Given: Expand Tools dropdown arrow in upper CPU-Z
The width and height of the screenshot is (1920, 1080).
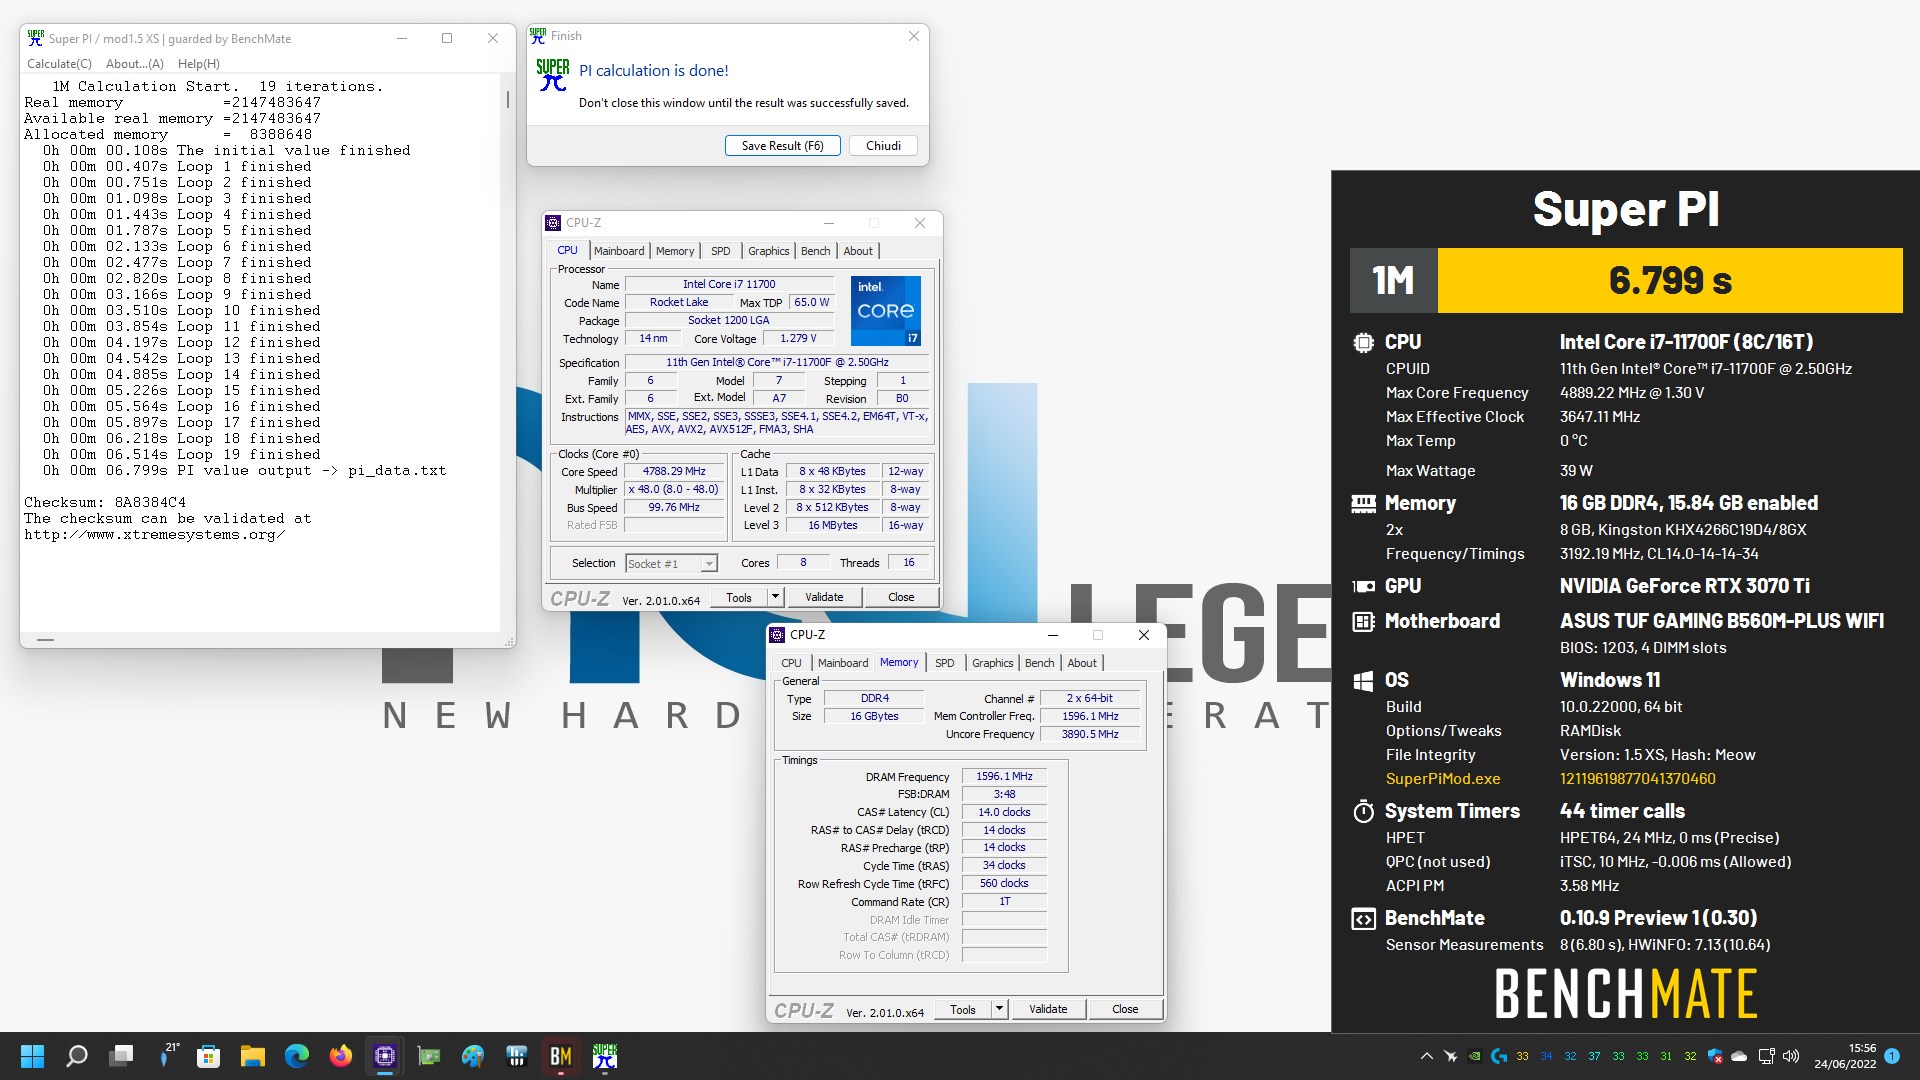Looking at the screenshot, I should (x=775, y=597).
